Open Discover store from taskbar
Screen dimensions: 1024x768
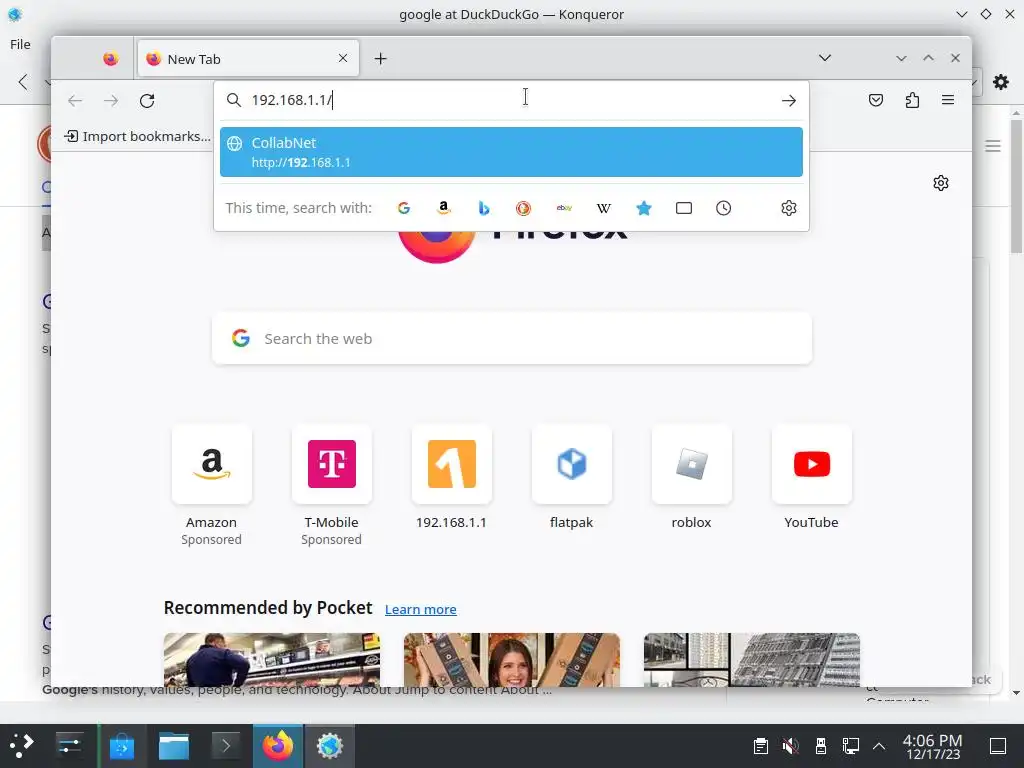coord(121,745)
